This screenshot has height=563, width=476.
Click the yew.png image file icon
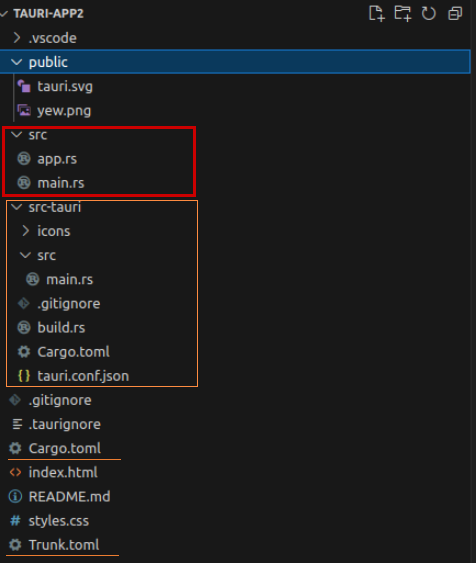24,110
